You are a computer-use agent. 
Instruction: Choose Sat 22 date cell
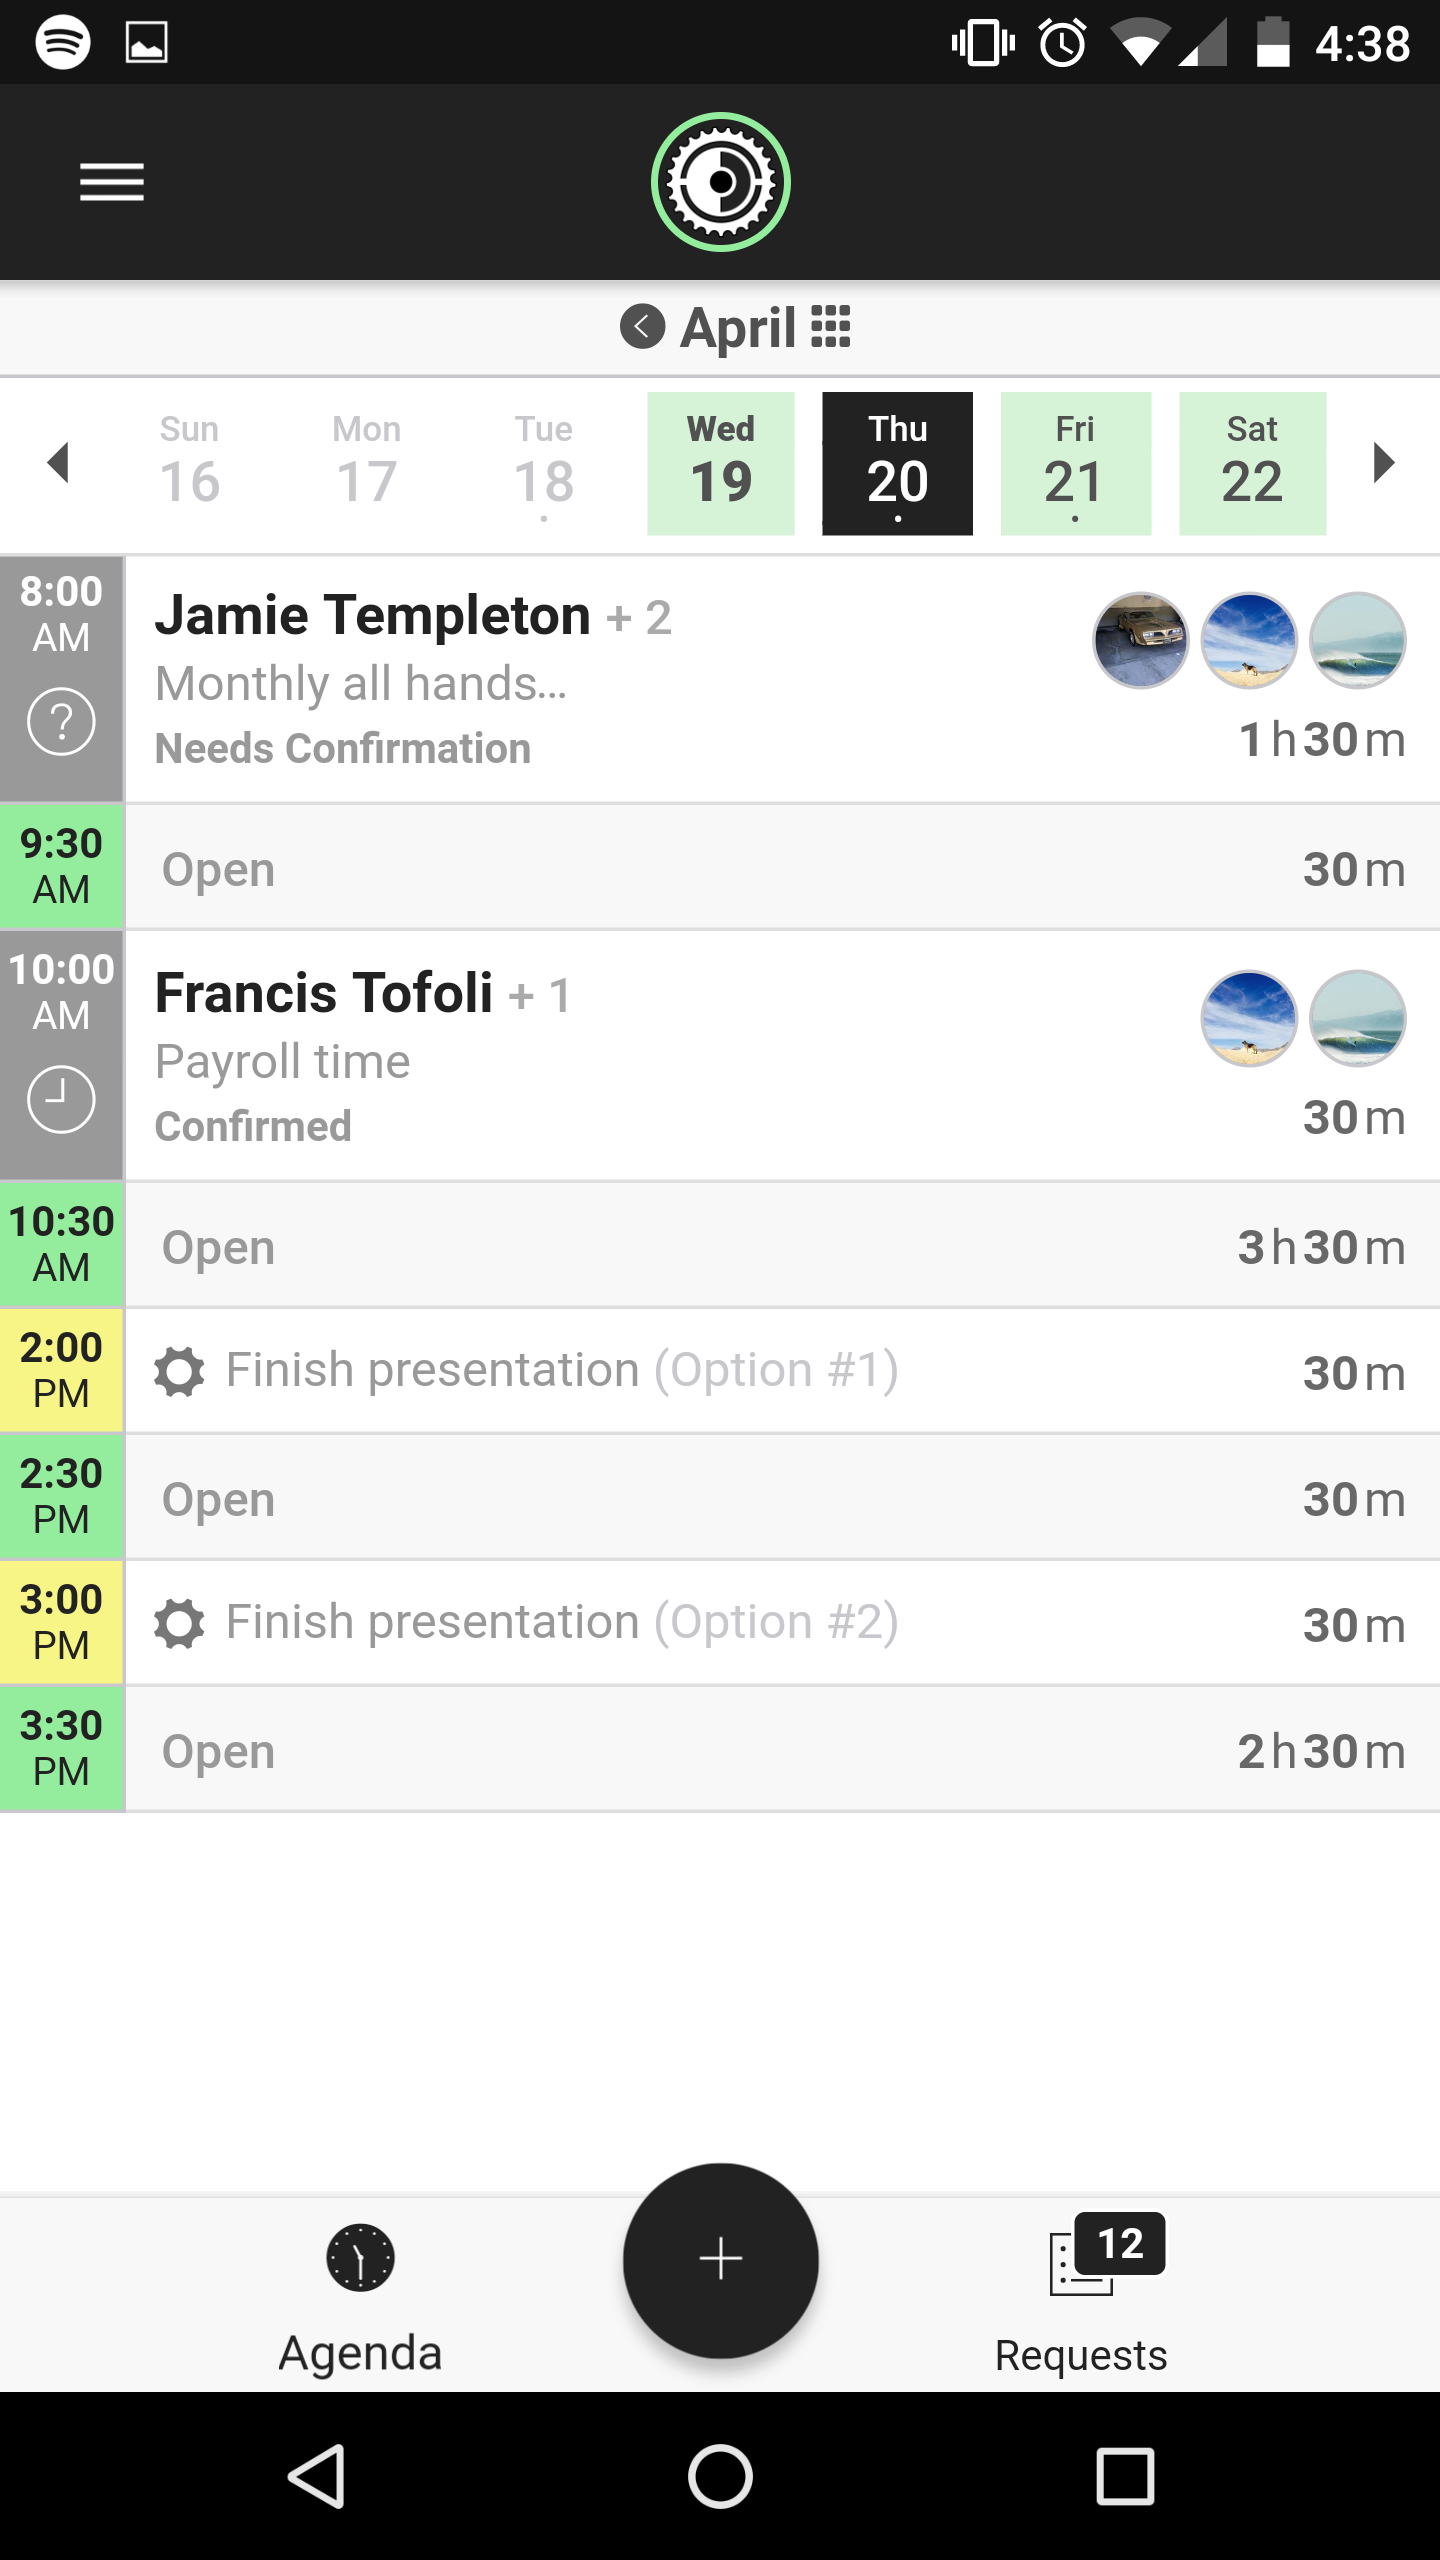pyautogui.click(x=1252, y=463)
